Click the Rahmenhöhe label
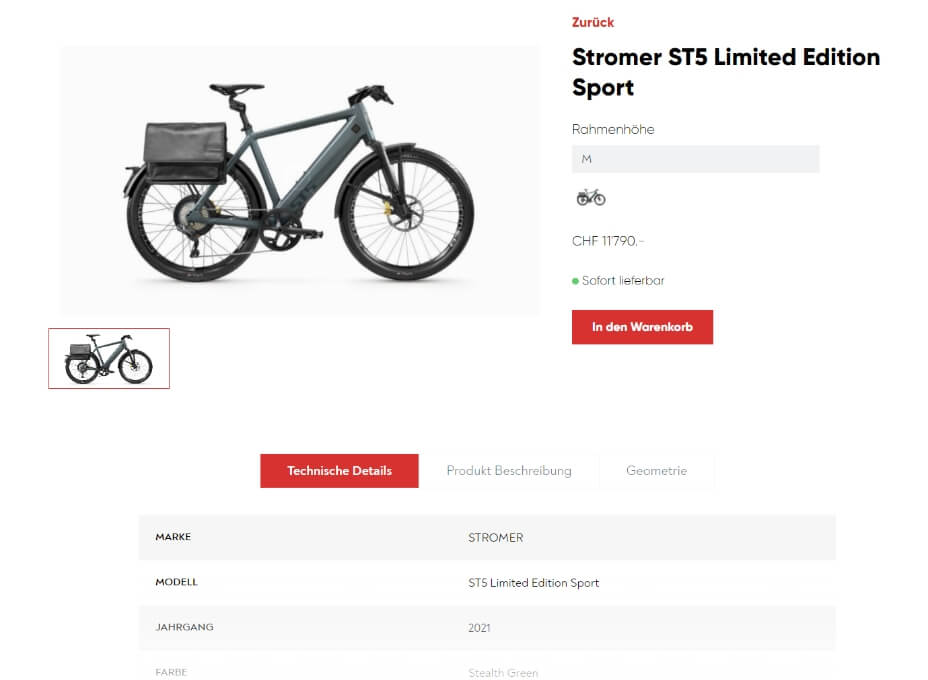The width and height of the screenshot is (928, 680). click(x=613, y=129)
